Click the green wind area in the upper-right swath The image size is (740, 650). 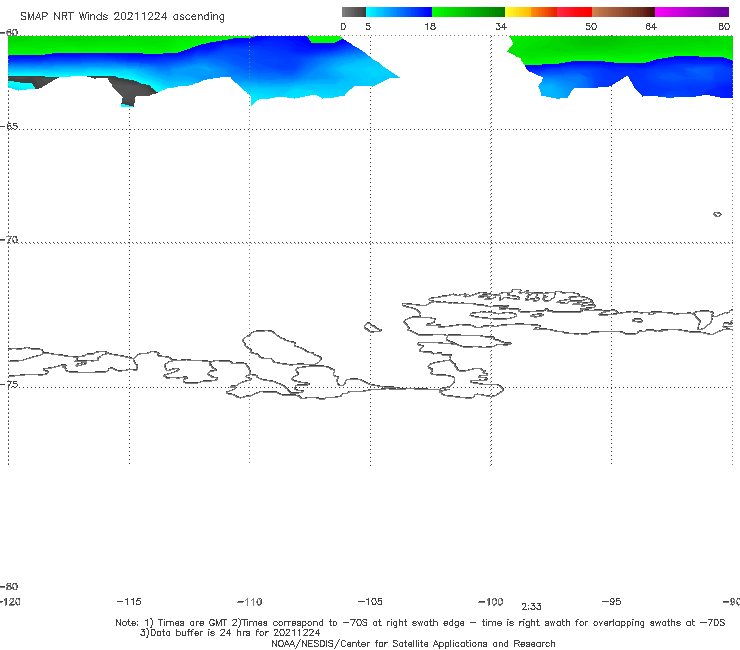623,48
